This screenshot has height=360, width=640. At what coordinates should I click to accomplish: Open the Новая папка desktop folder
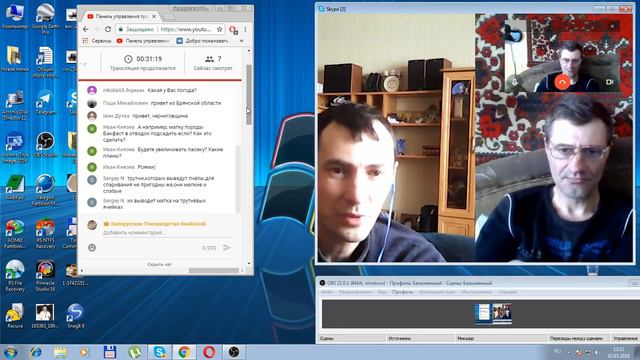pyautogui.click(x=15, y=59)
